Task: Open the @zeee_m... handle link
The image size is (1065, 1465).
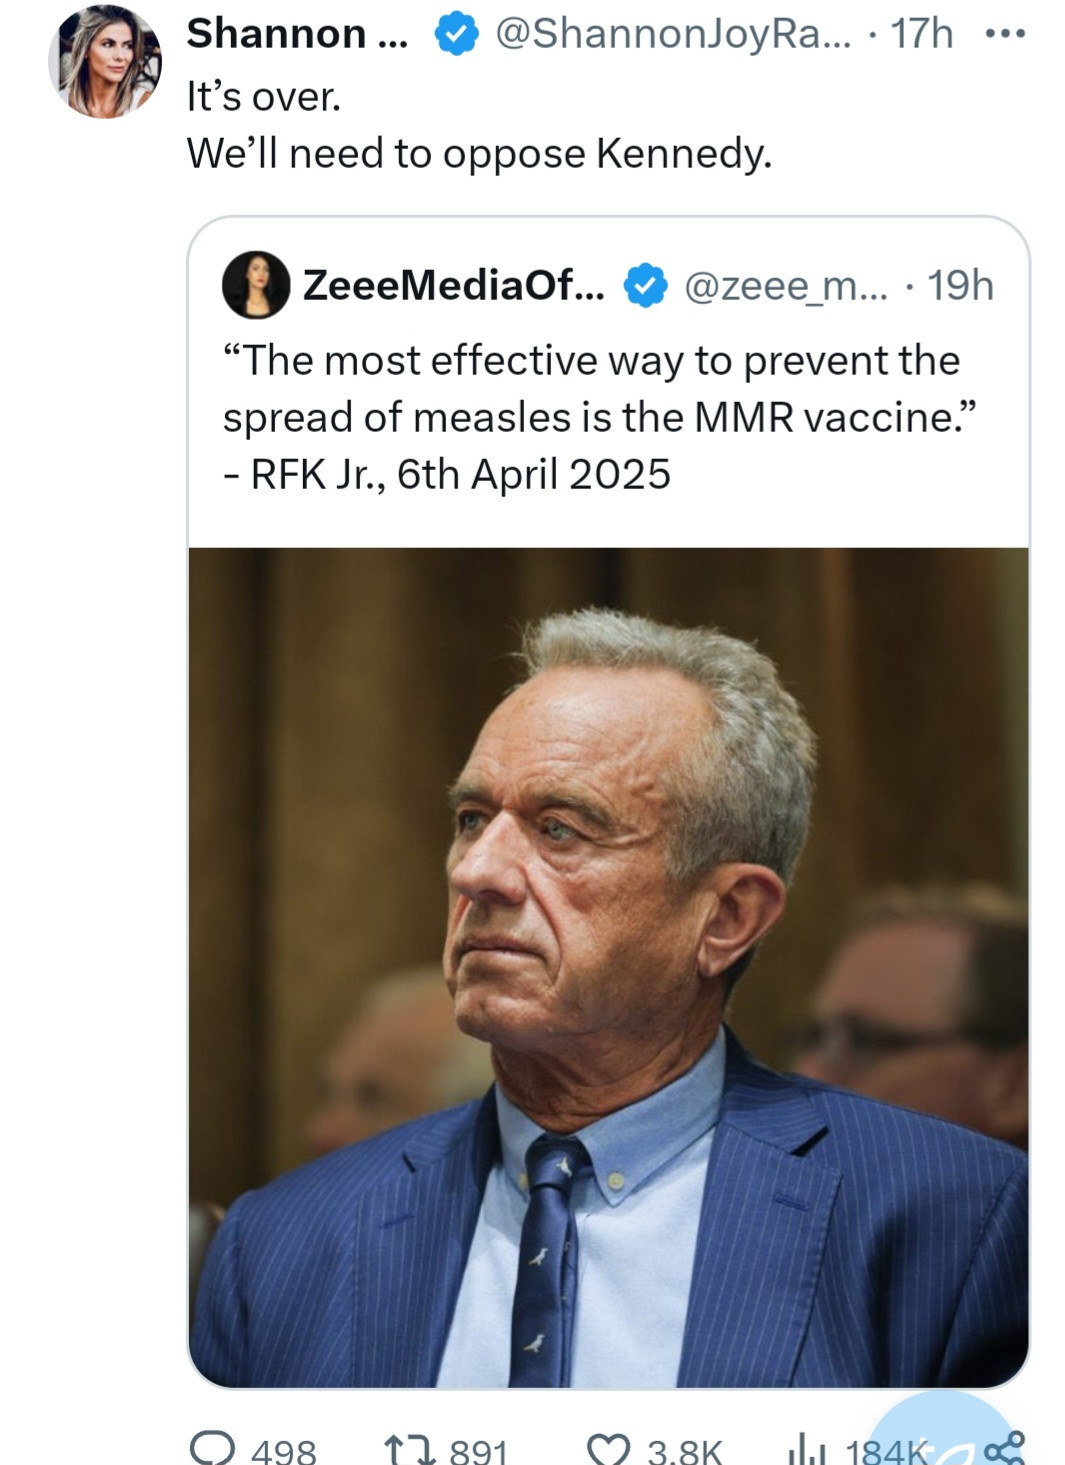Action: 786,286
